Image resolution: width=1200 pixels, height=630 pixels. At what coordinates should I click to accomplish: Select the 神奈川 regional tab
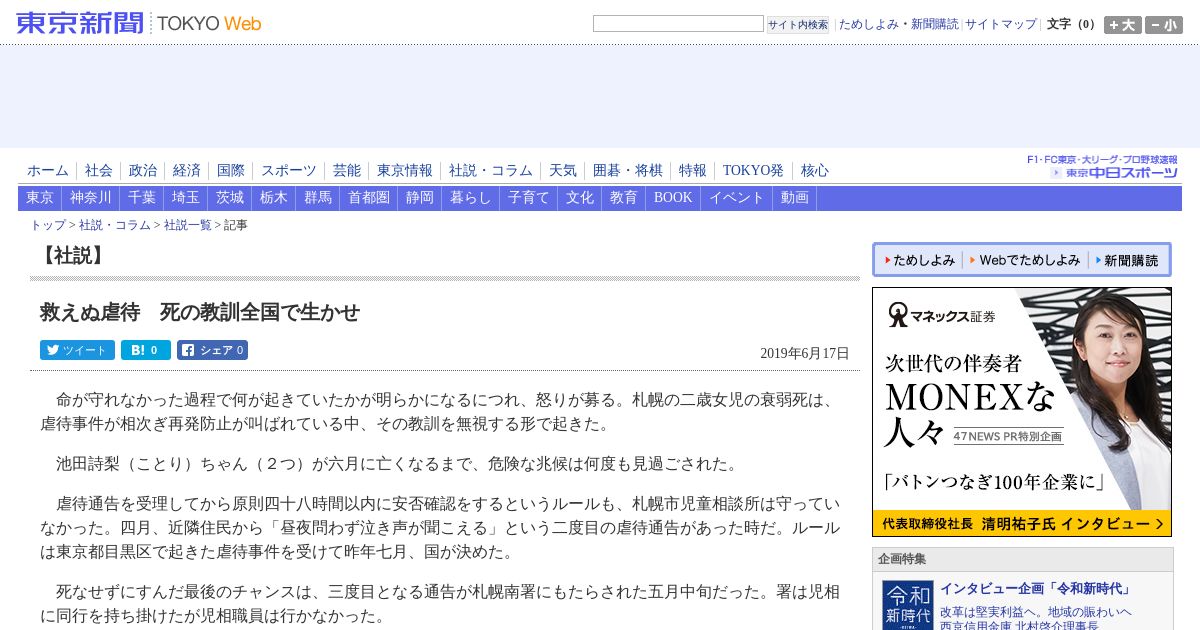coord(91,198)
